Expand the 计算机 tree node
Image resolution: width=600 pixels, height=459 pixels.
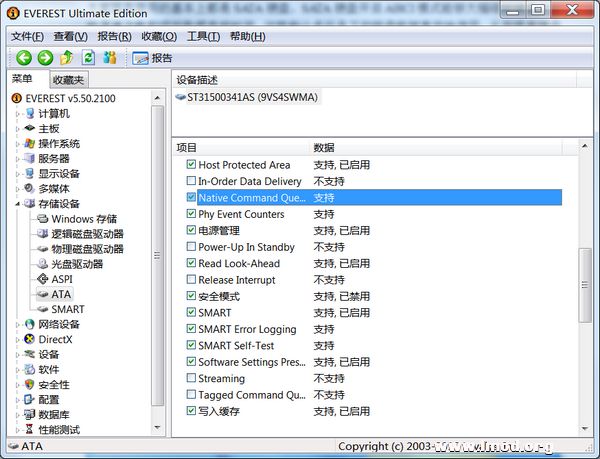click(17, 114)
